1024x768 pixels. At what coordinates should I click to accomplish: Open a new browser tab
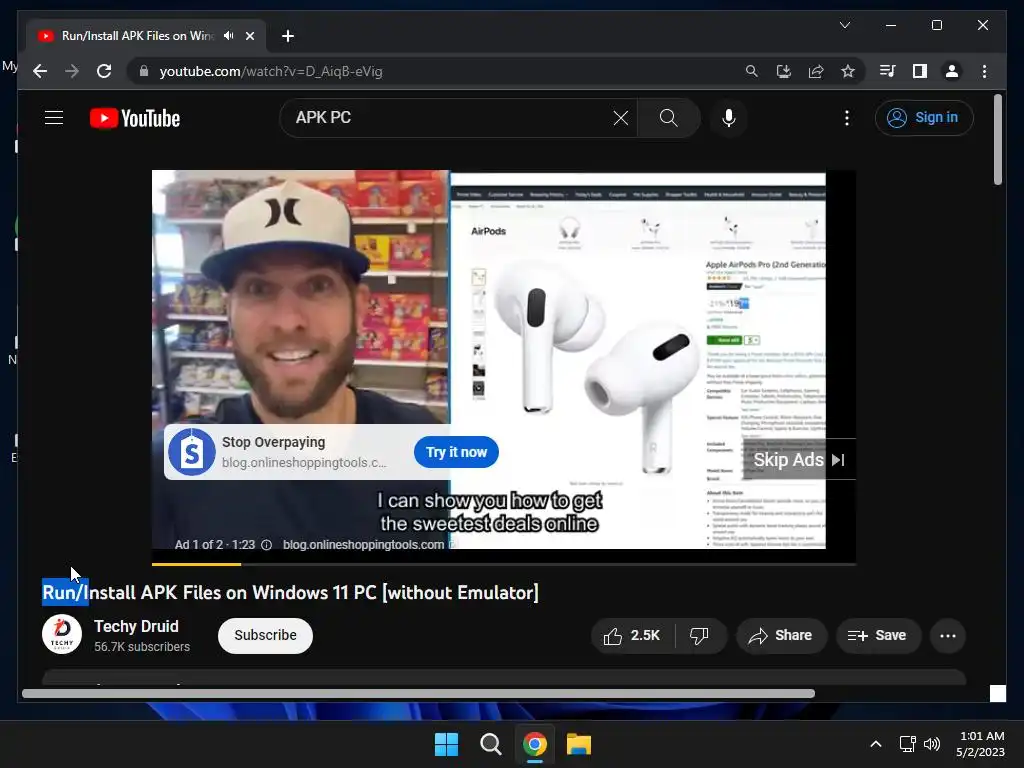[x=287, y=36]
